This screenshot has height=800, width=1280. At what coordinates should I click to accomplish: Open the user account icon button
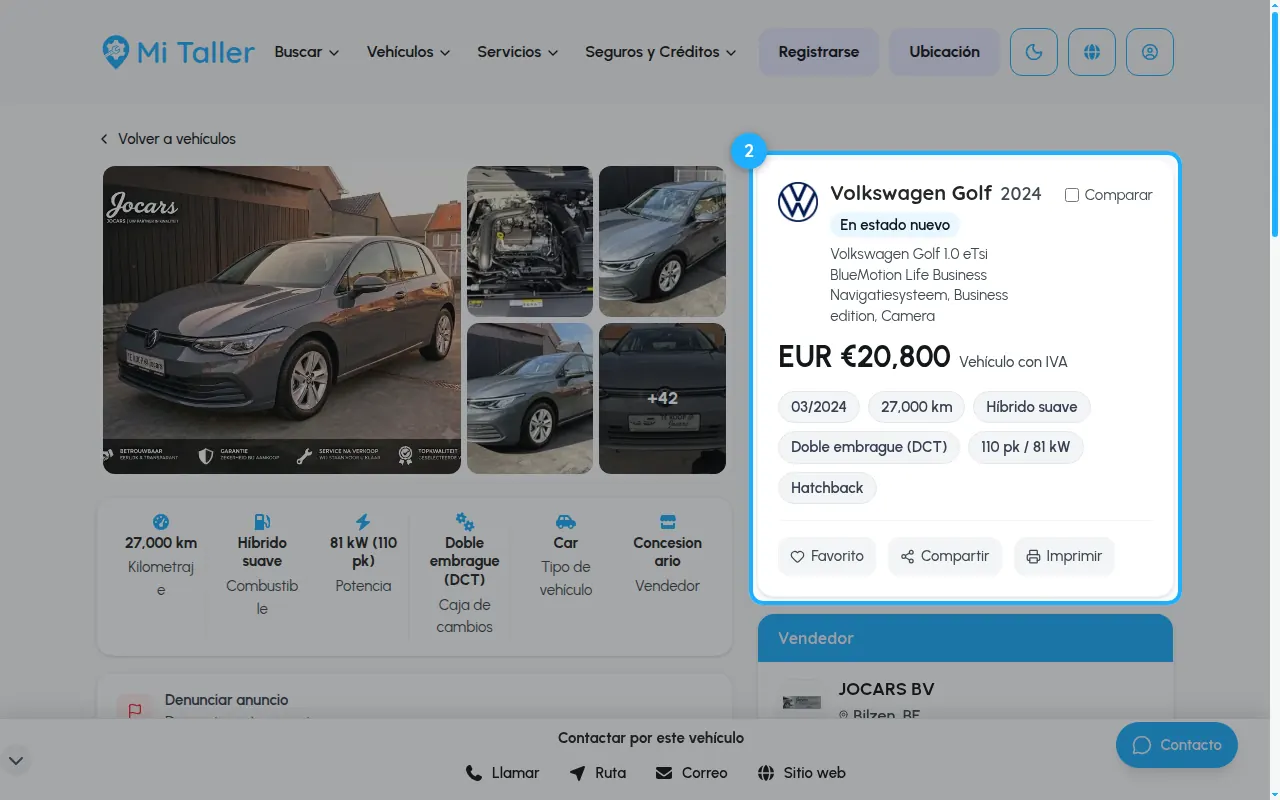[1150, 52]
